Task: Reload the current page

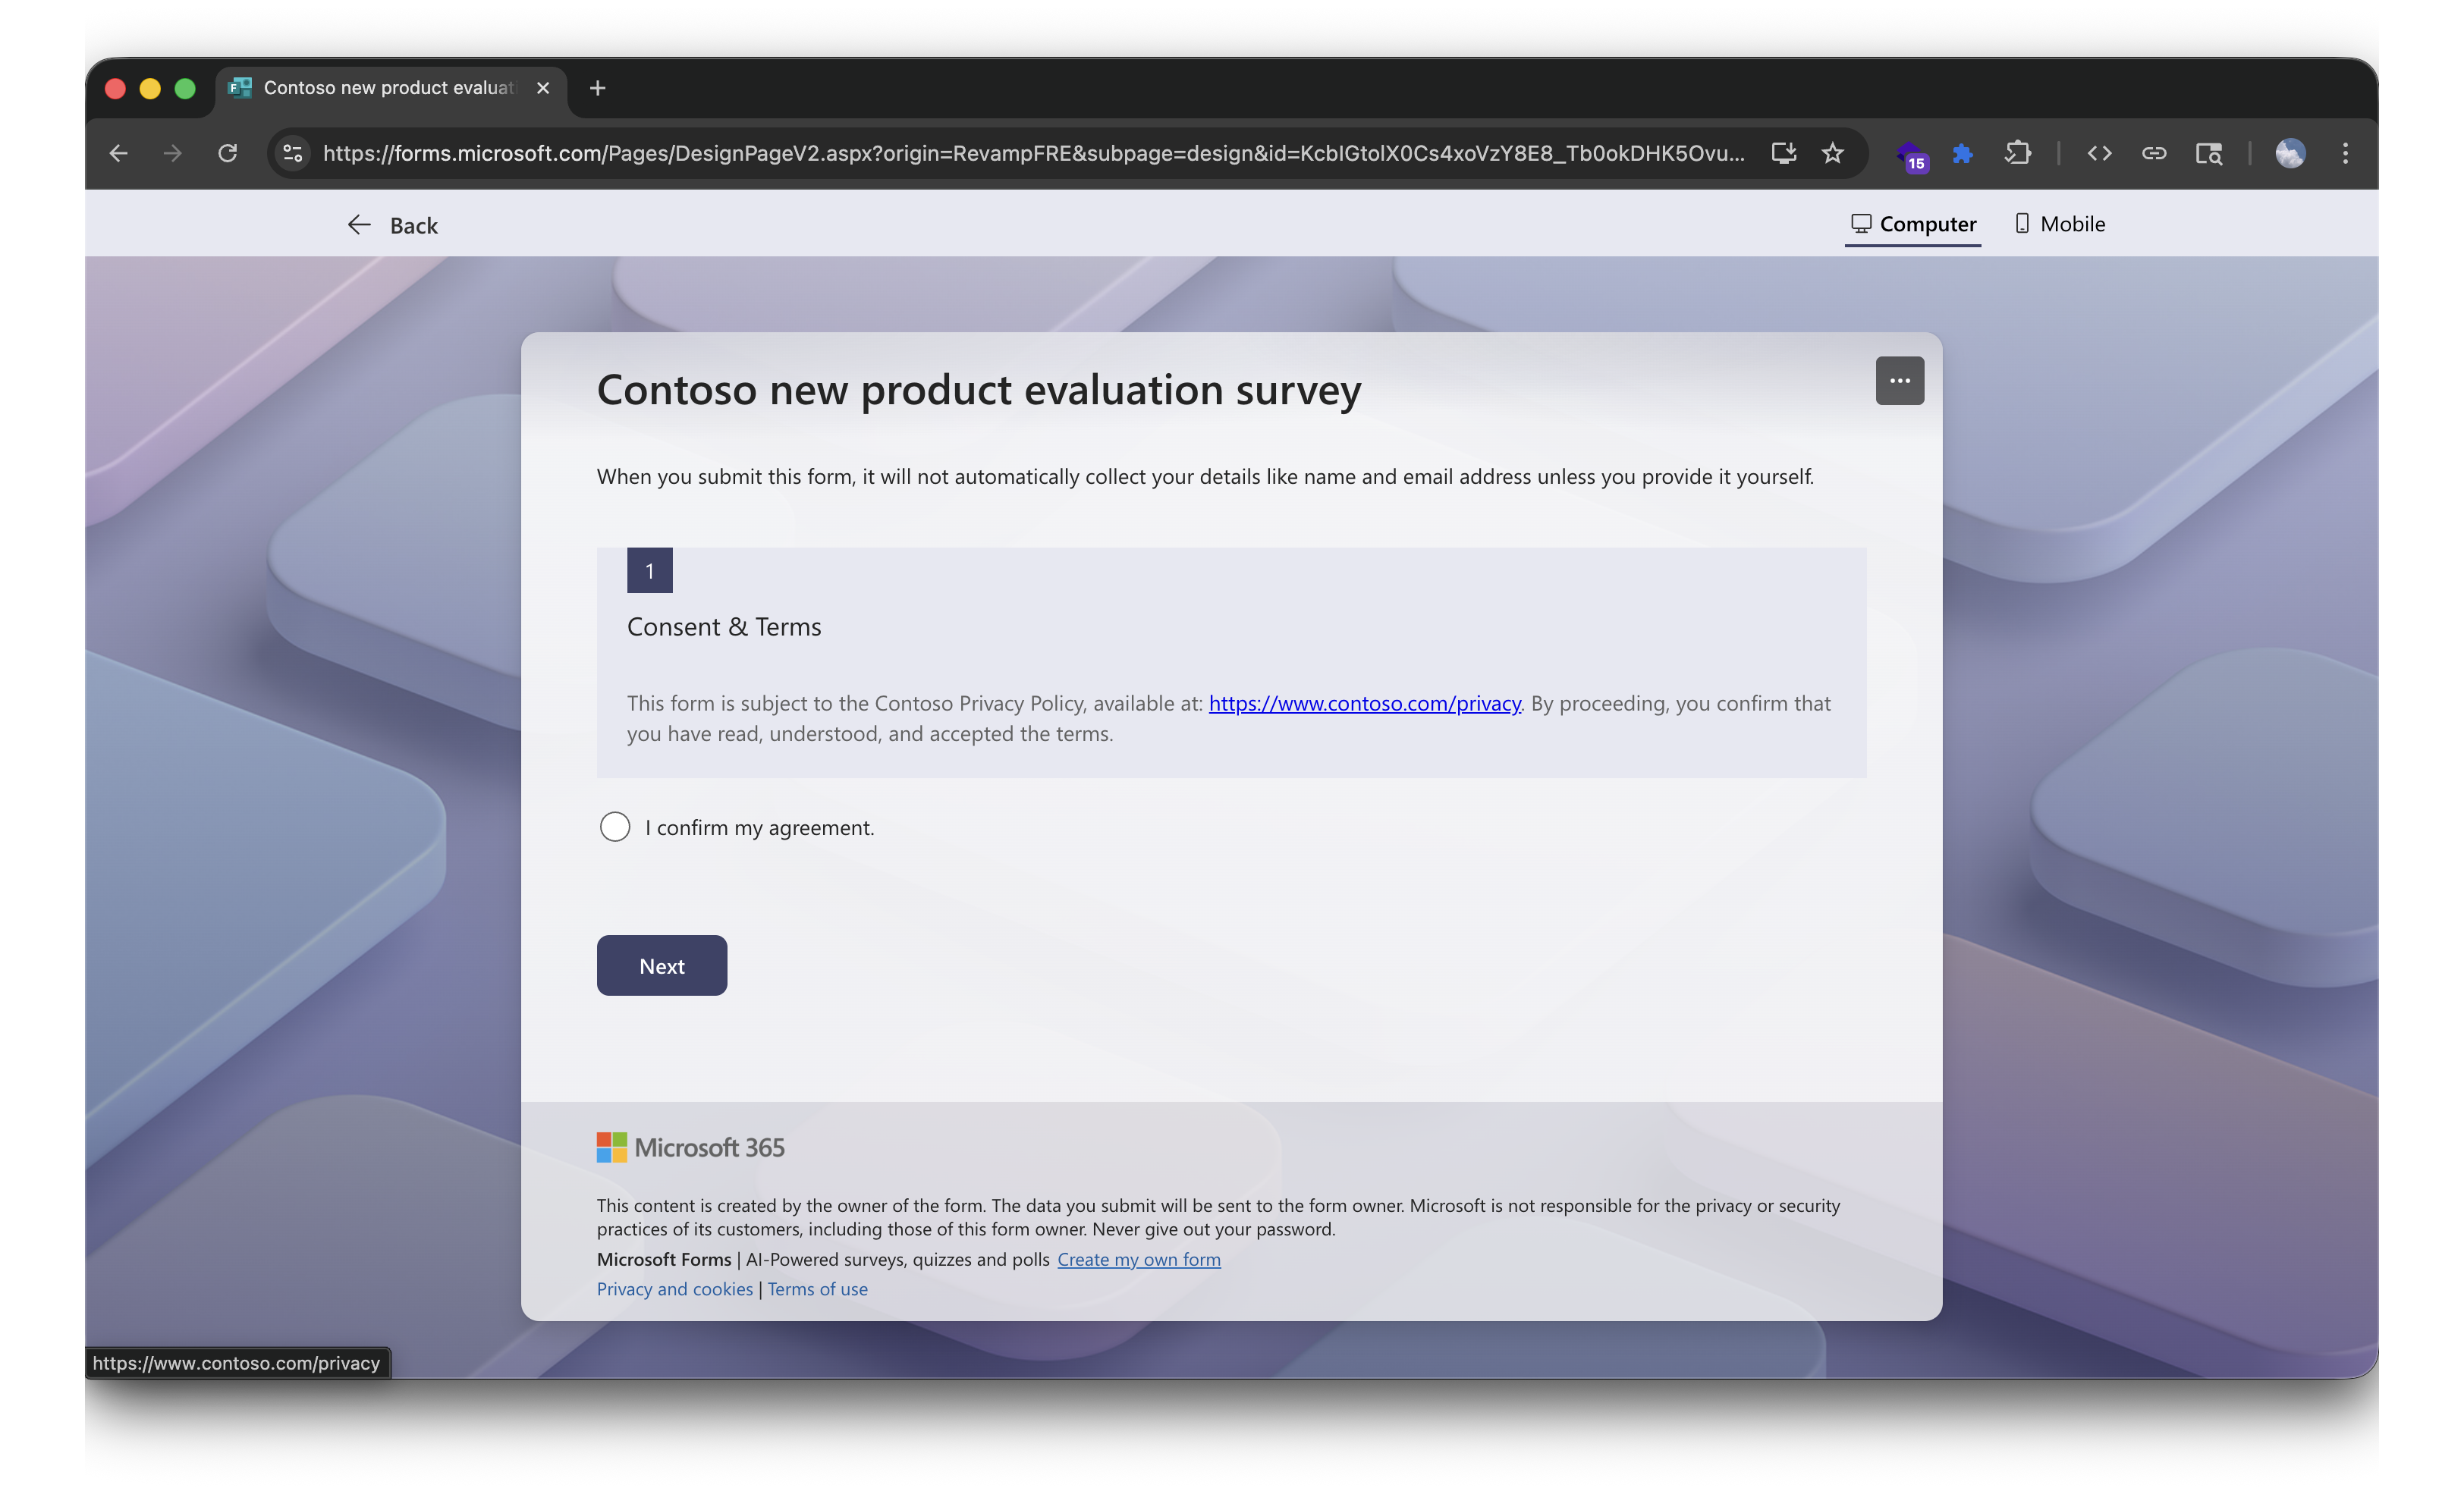Action: 228,153
